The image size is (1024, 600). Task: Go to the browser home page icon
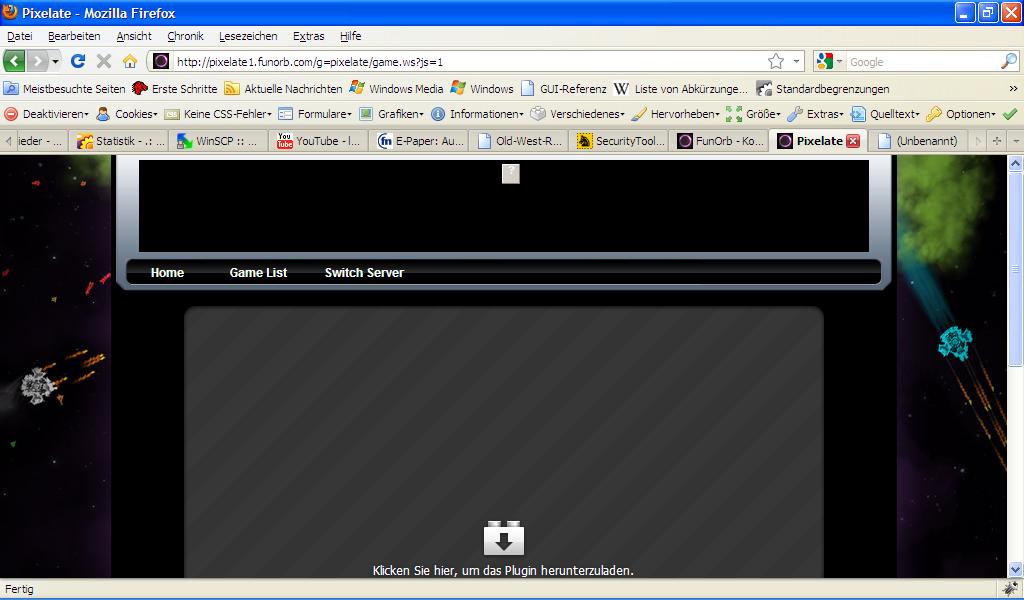tap(129, 61)
